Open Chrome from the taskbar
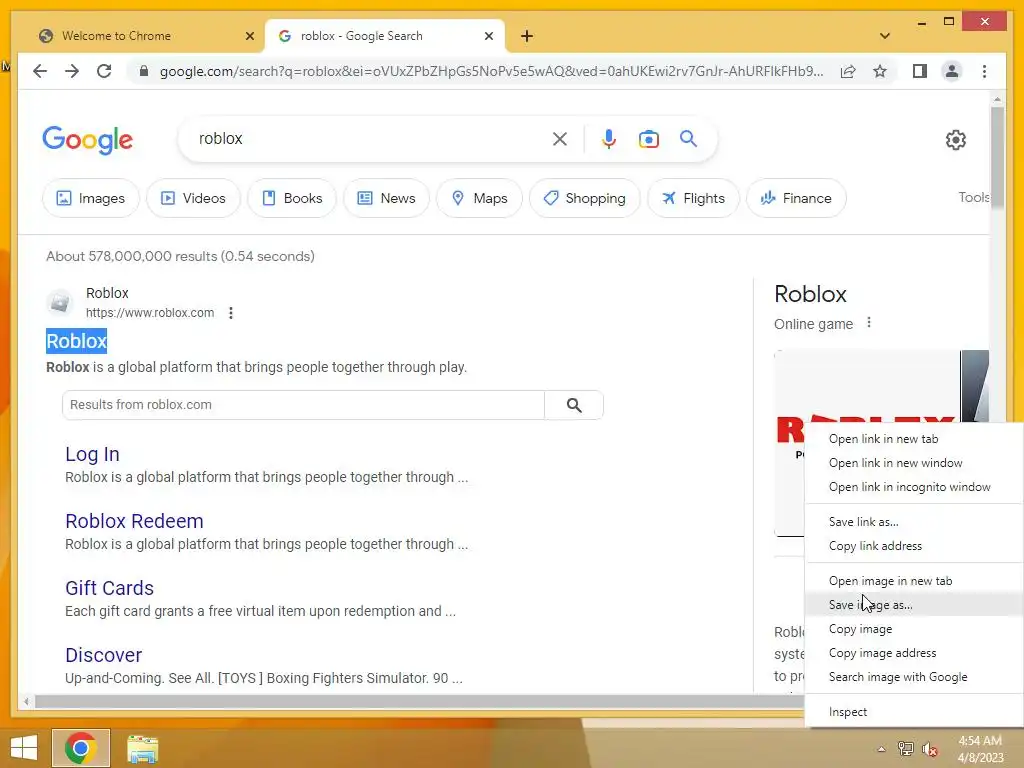Image resolution: width=1024 pixels, height=768 pixels. 81,748
